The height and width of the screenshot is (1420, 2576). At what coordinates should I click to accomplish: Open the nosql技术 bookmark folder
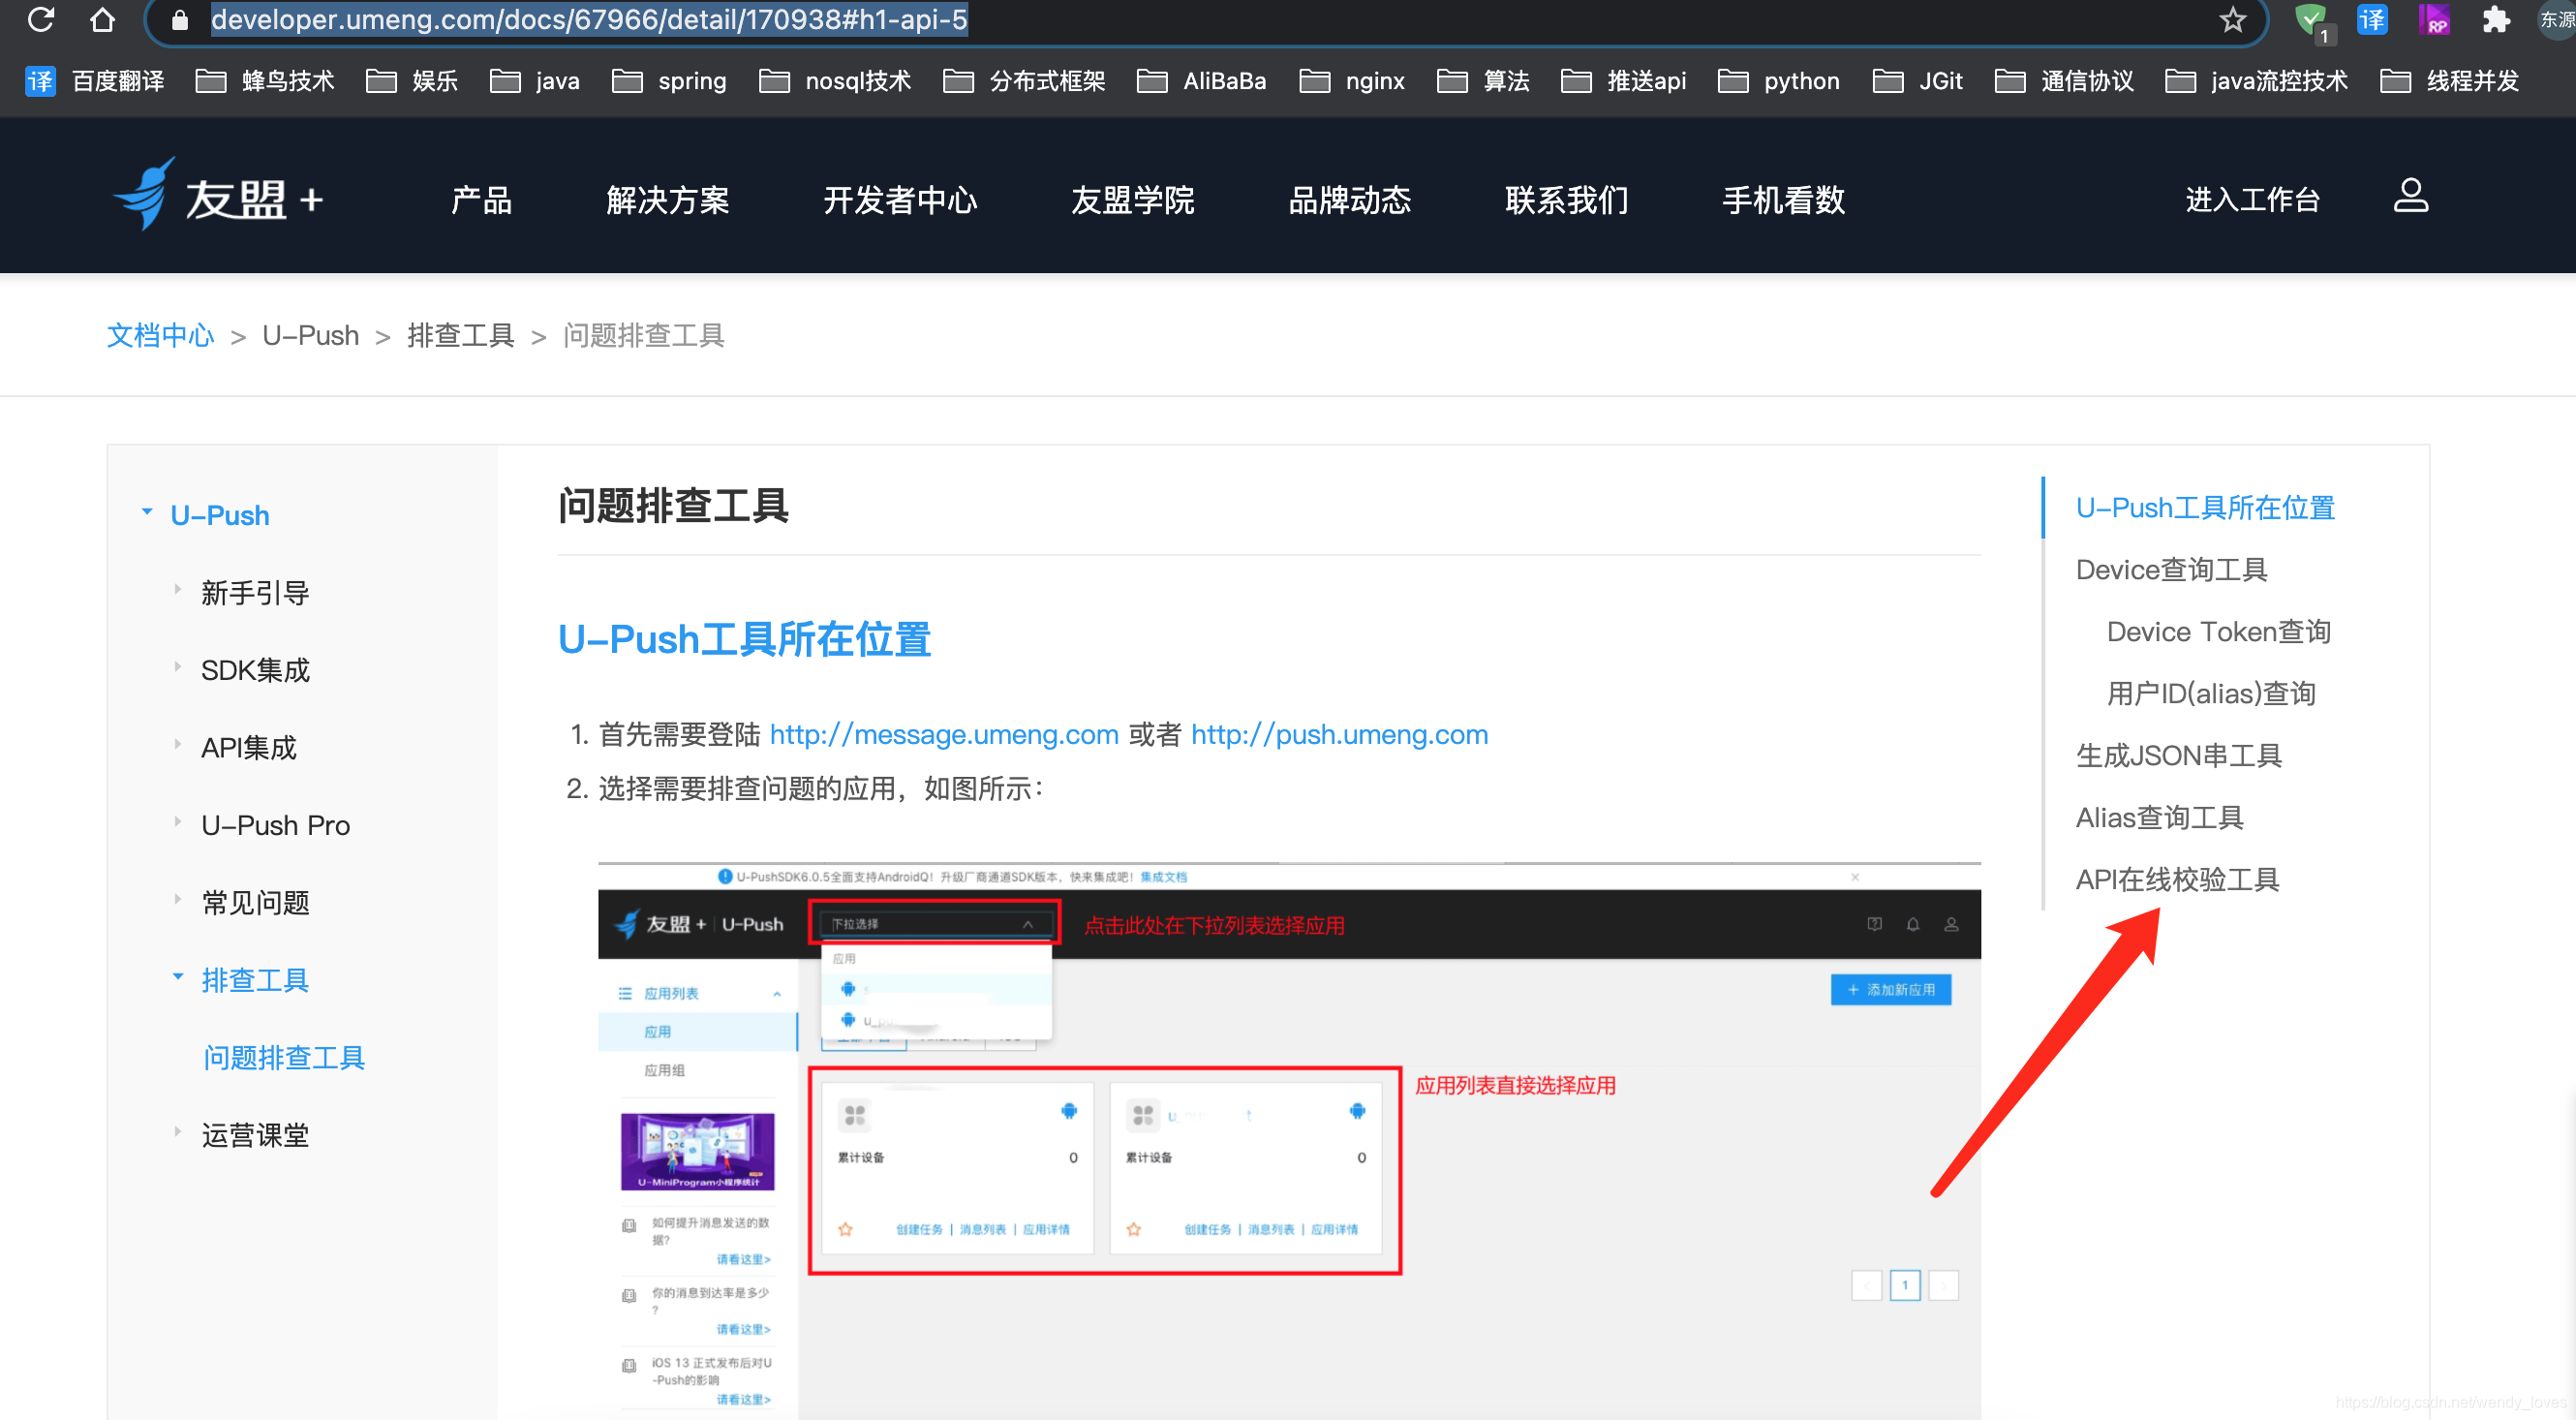(x=835, y=81)
